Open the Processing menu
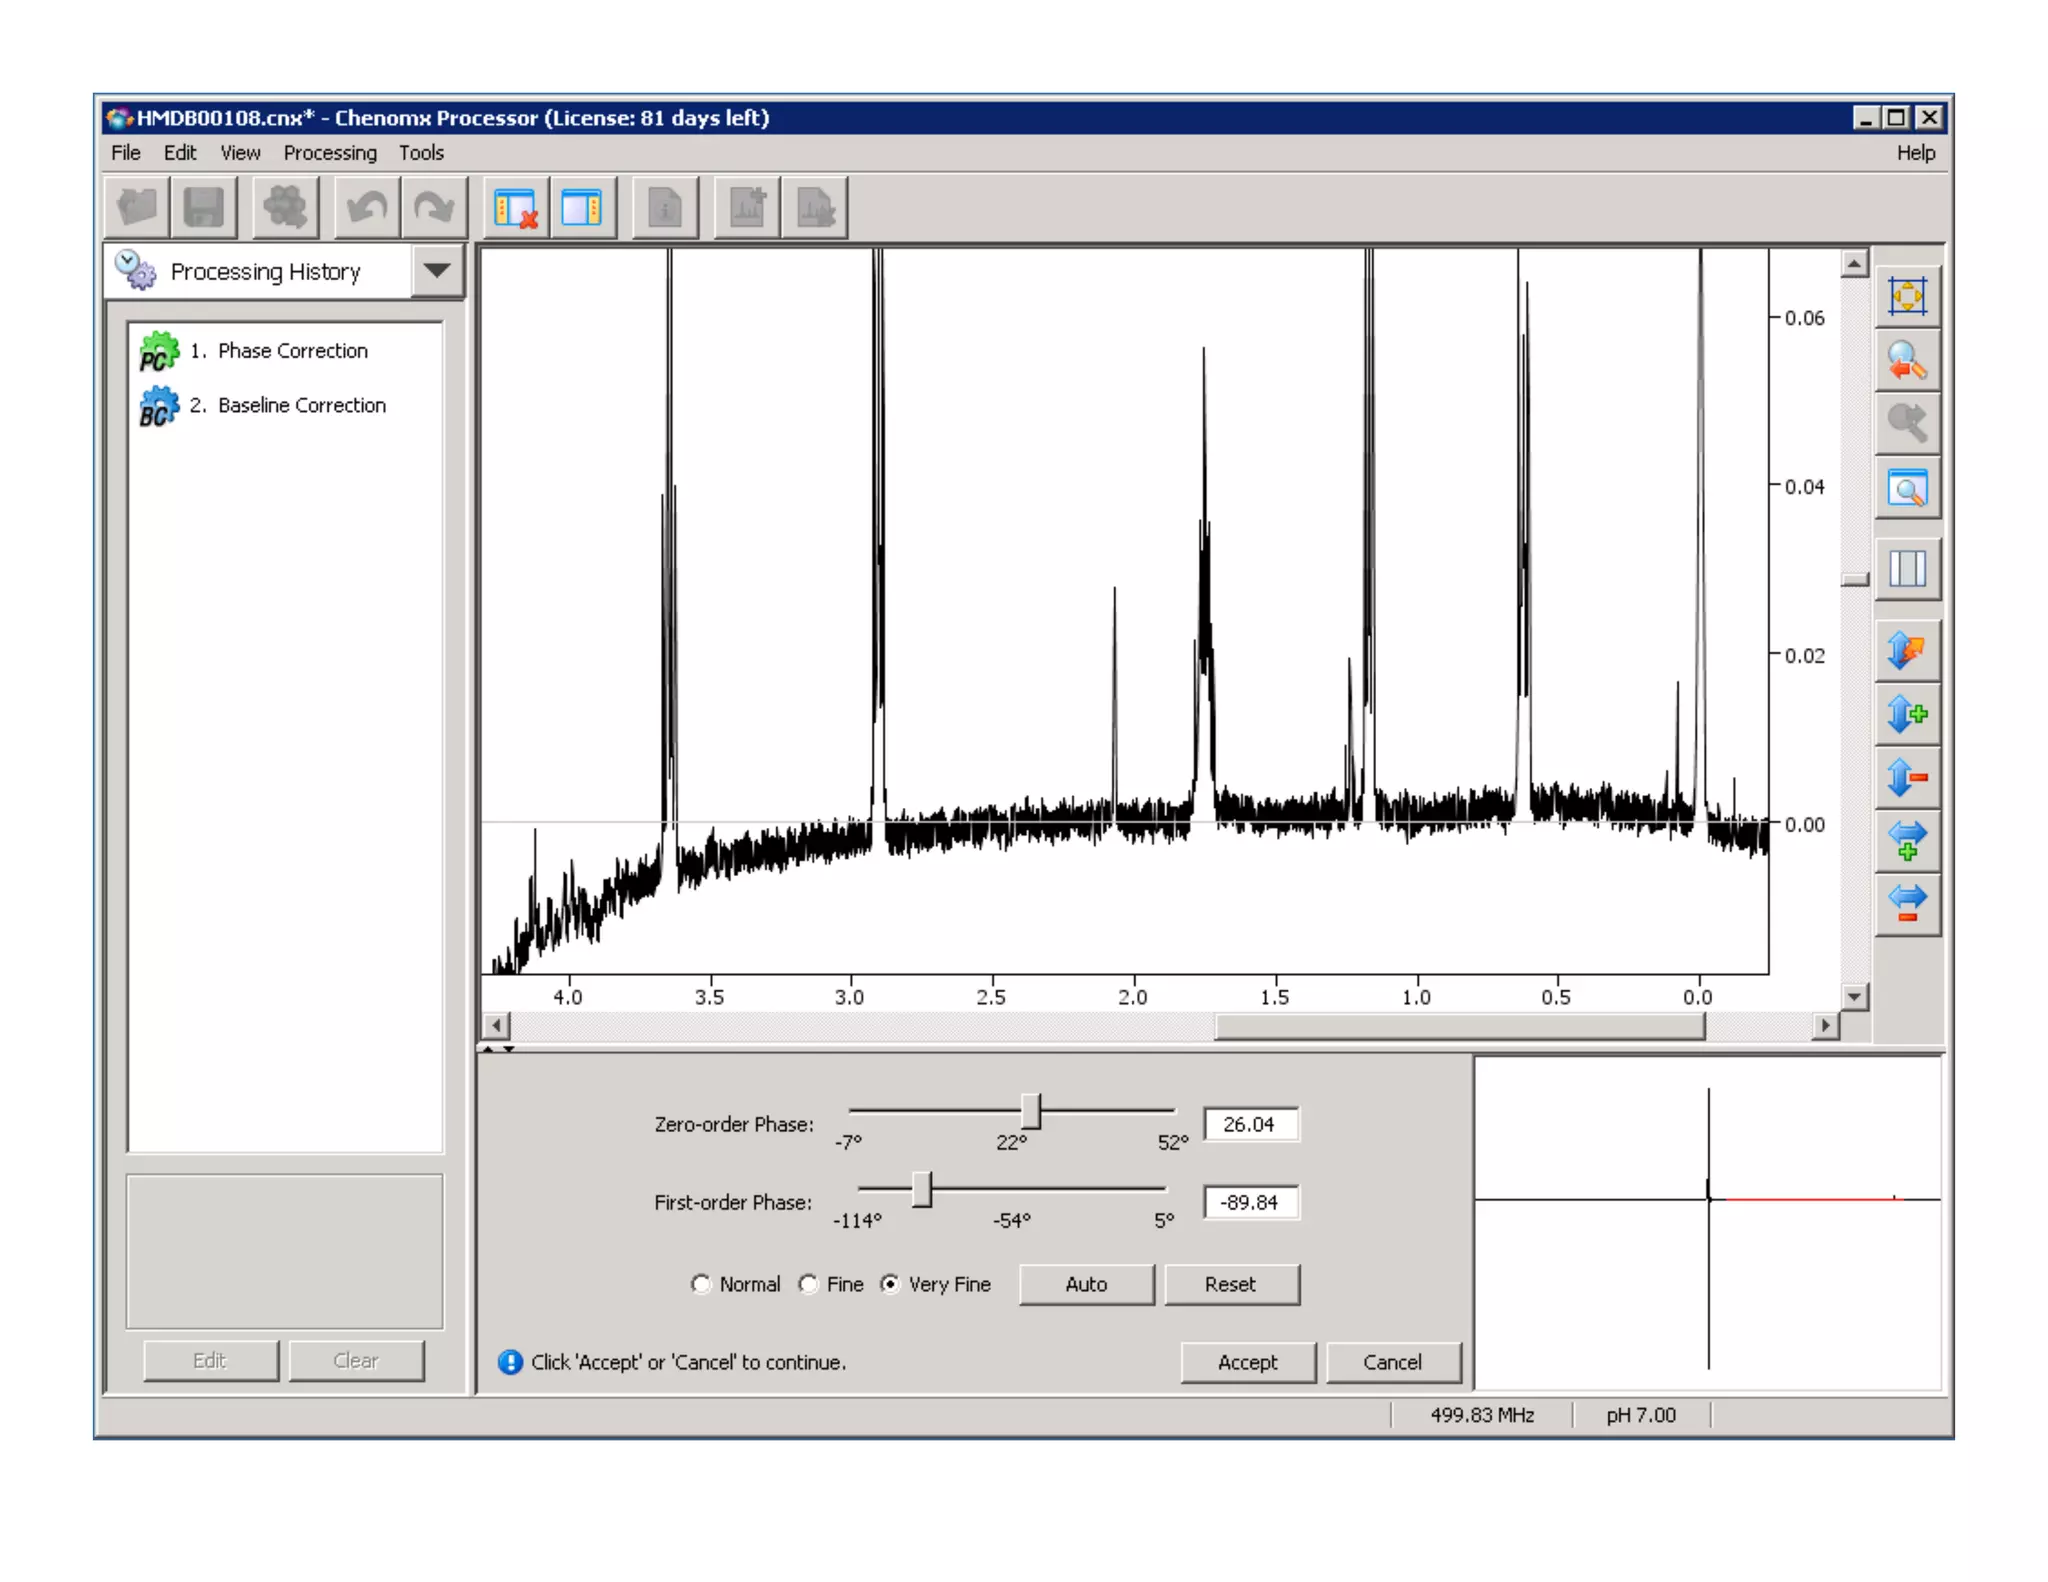This screenshot has width=2048, height=1582. [x=330, y=153]
